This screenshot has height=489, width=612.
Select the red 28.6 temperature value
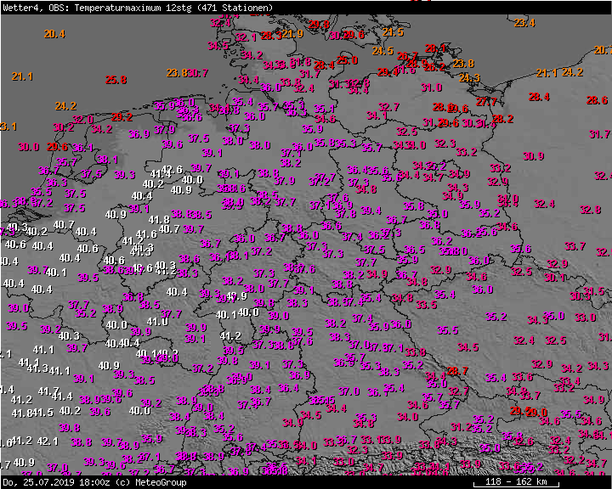point(597,100)
